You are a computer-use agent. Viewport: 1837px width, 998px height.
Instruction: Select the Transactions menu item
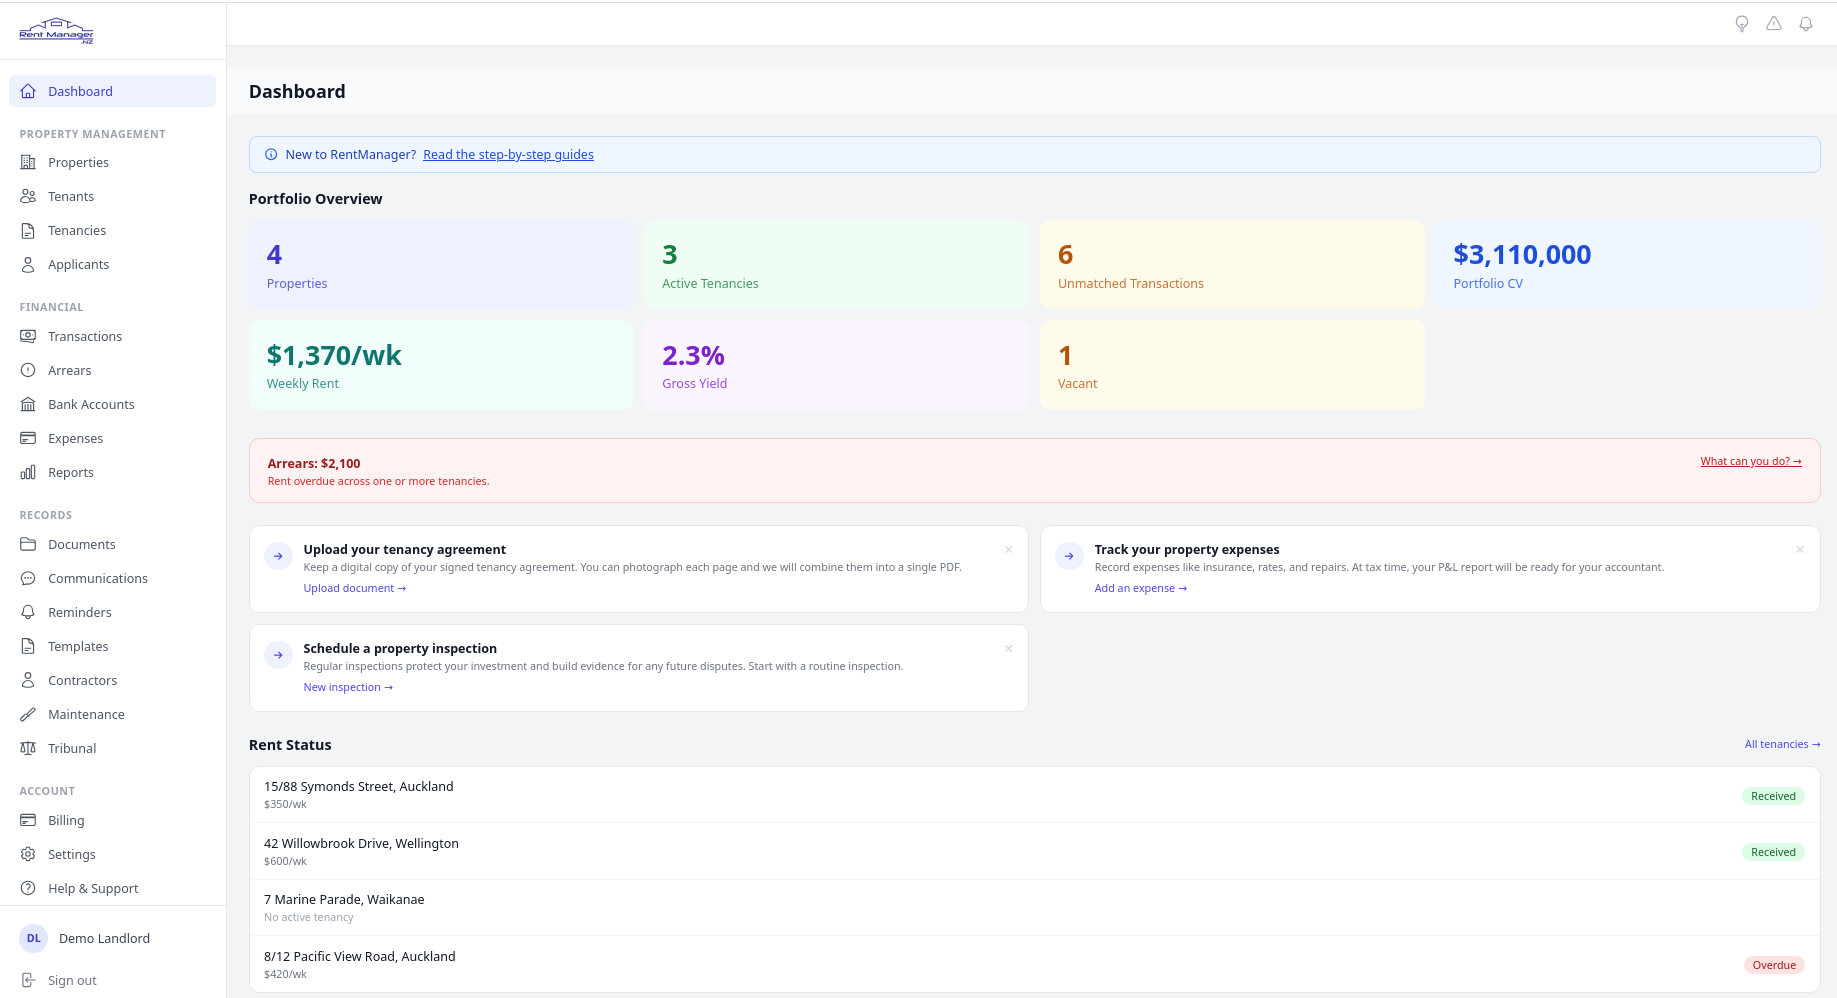pos(112,336)
